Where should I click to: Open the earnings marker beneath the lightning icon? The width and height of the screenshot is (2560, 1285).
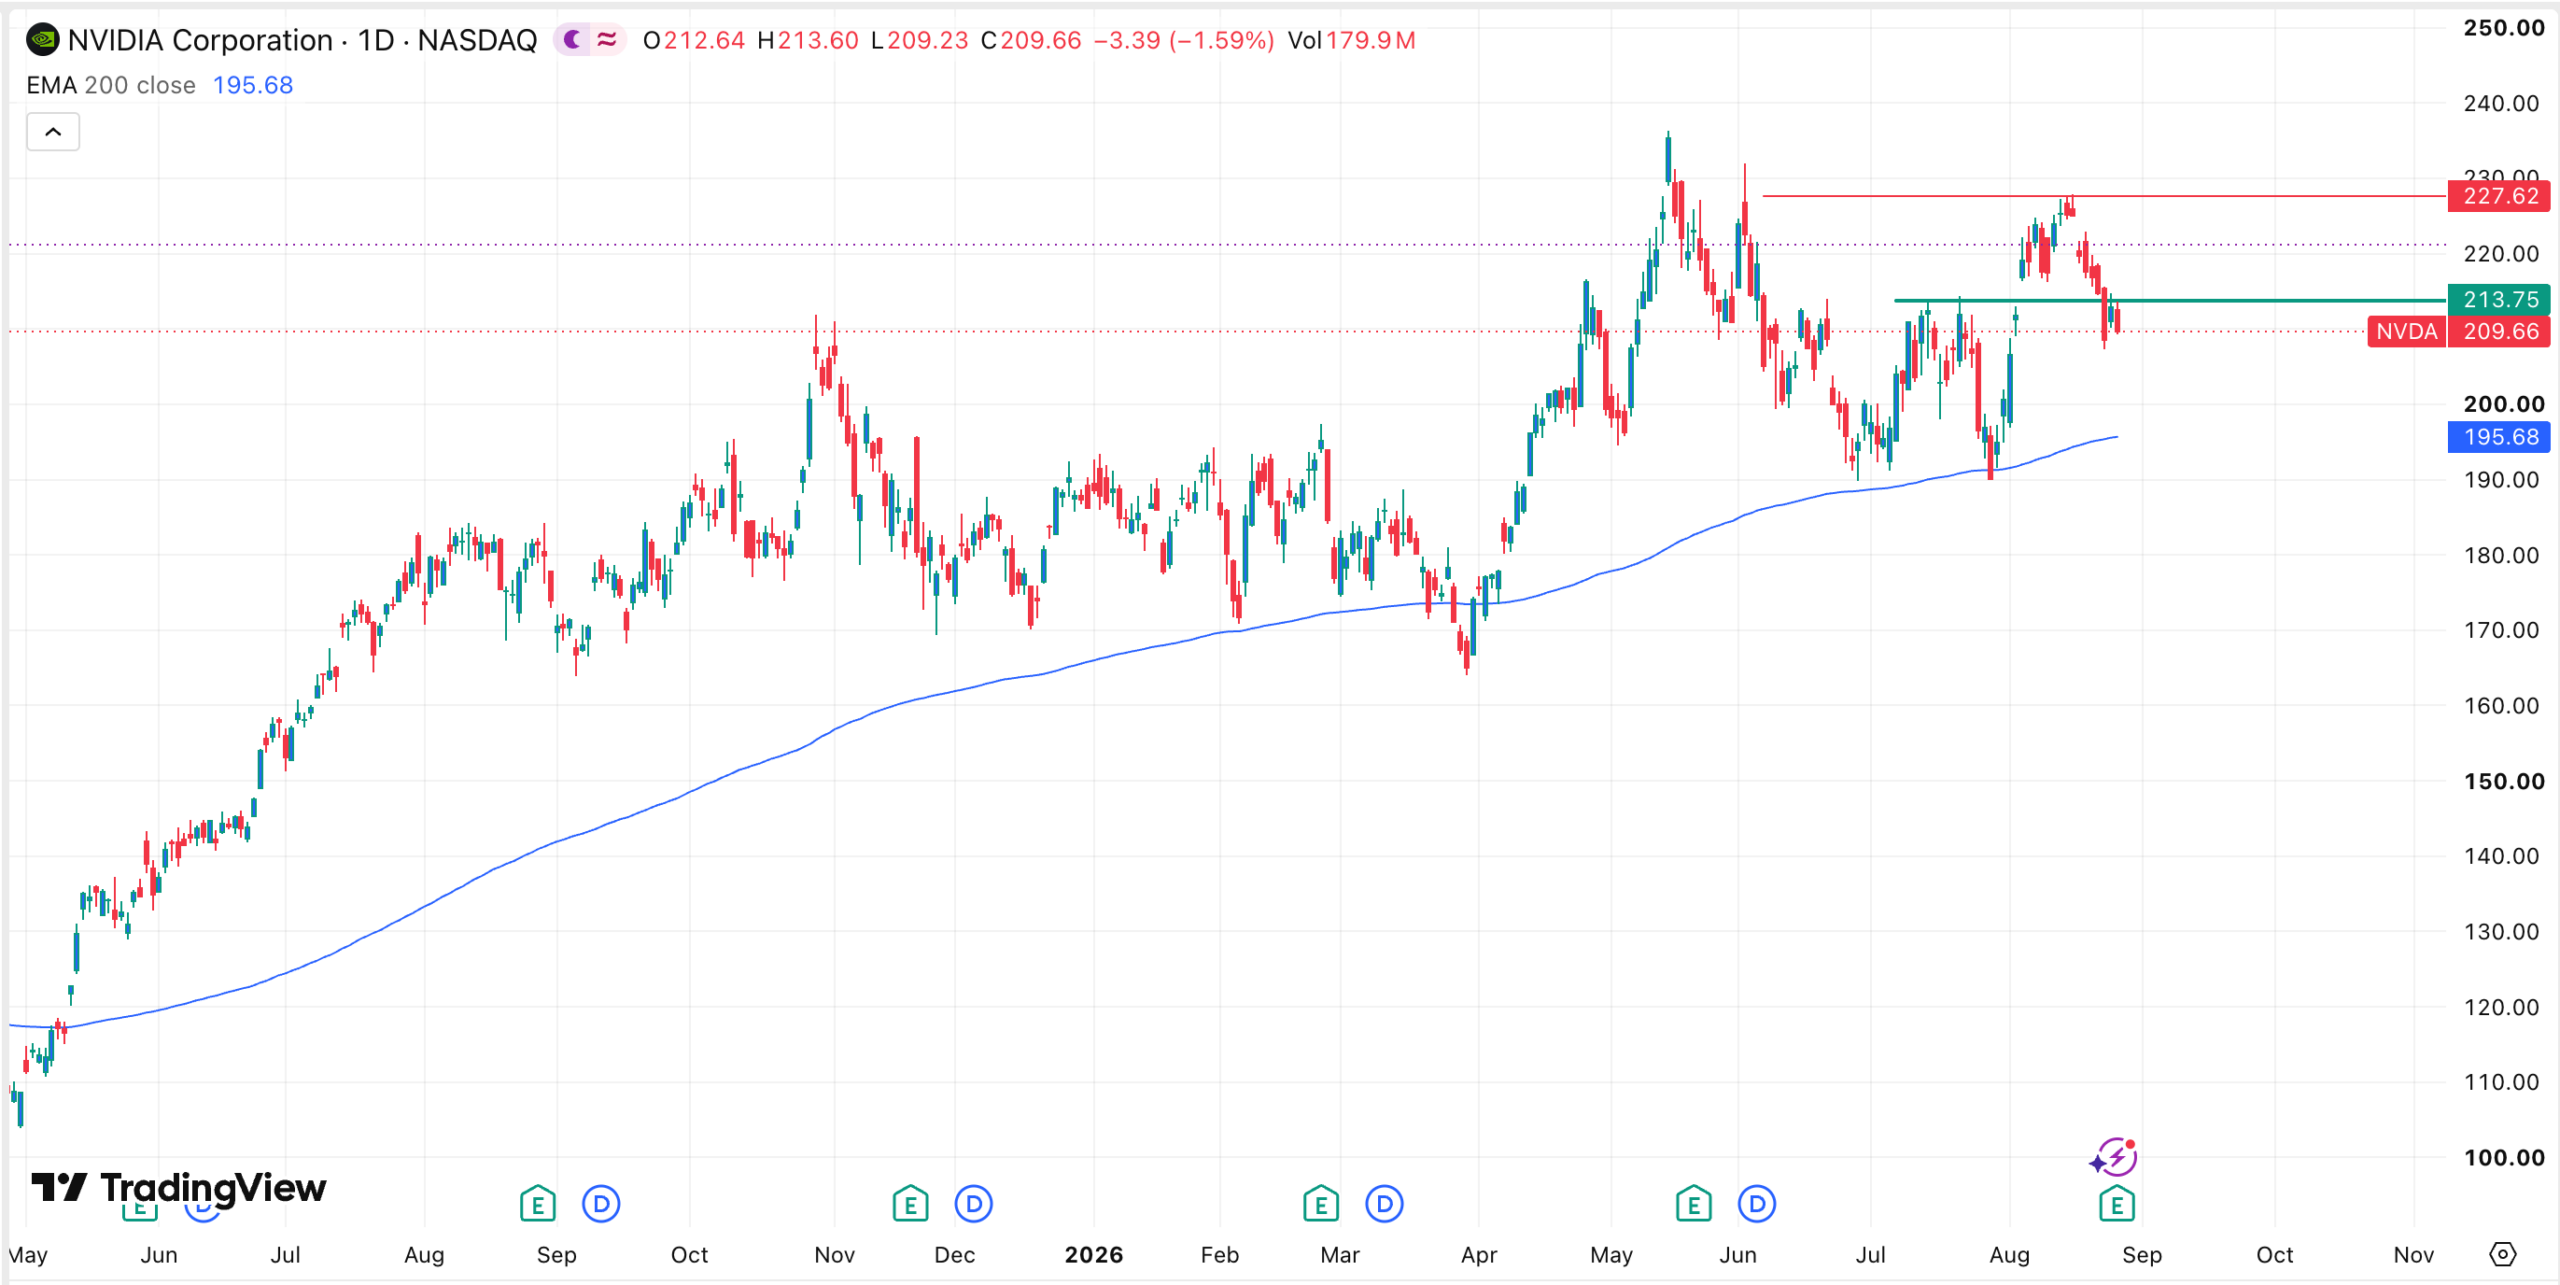pos(2116,1205)
